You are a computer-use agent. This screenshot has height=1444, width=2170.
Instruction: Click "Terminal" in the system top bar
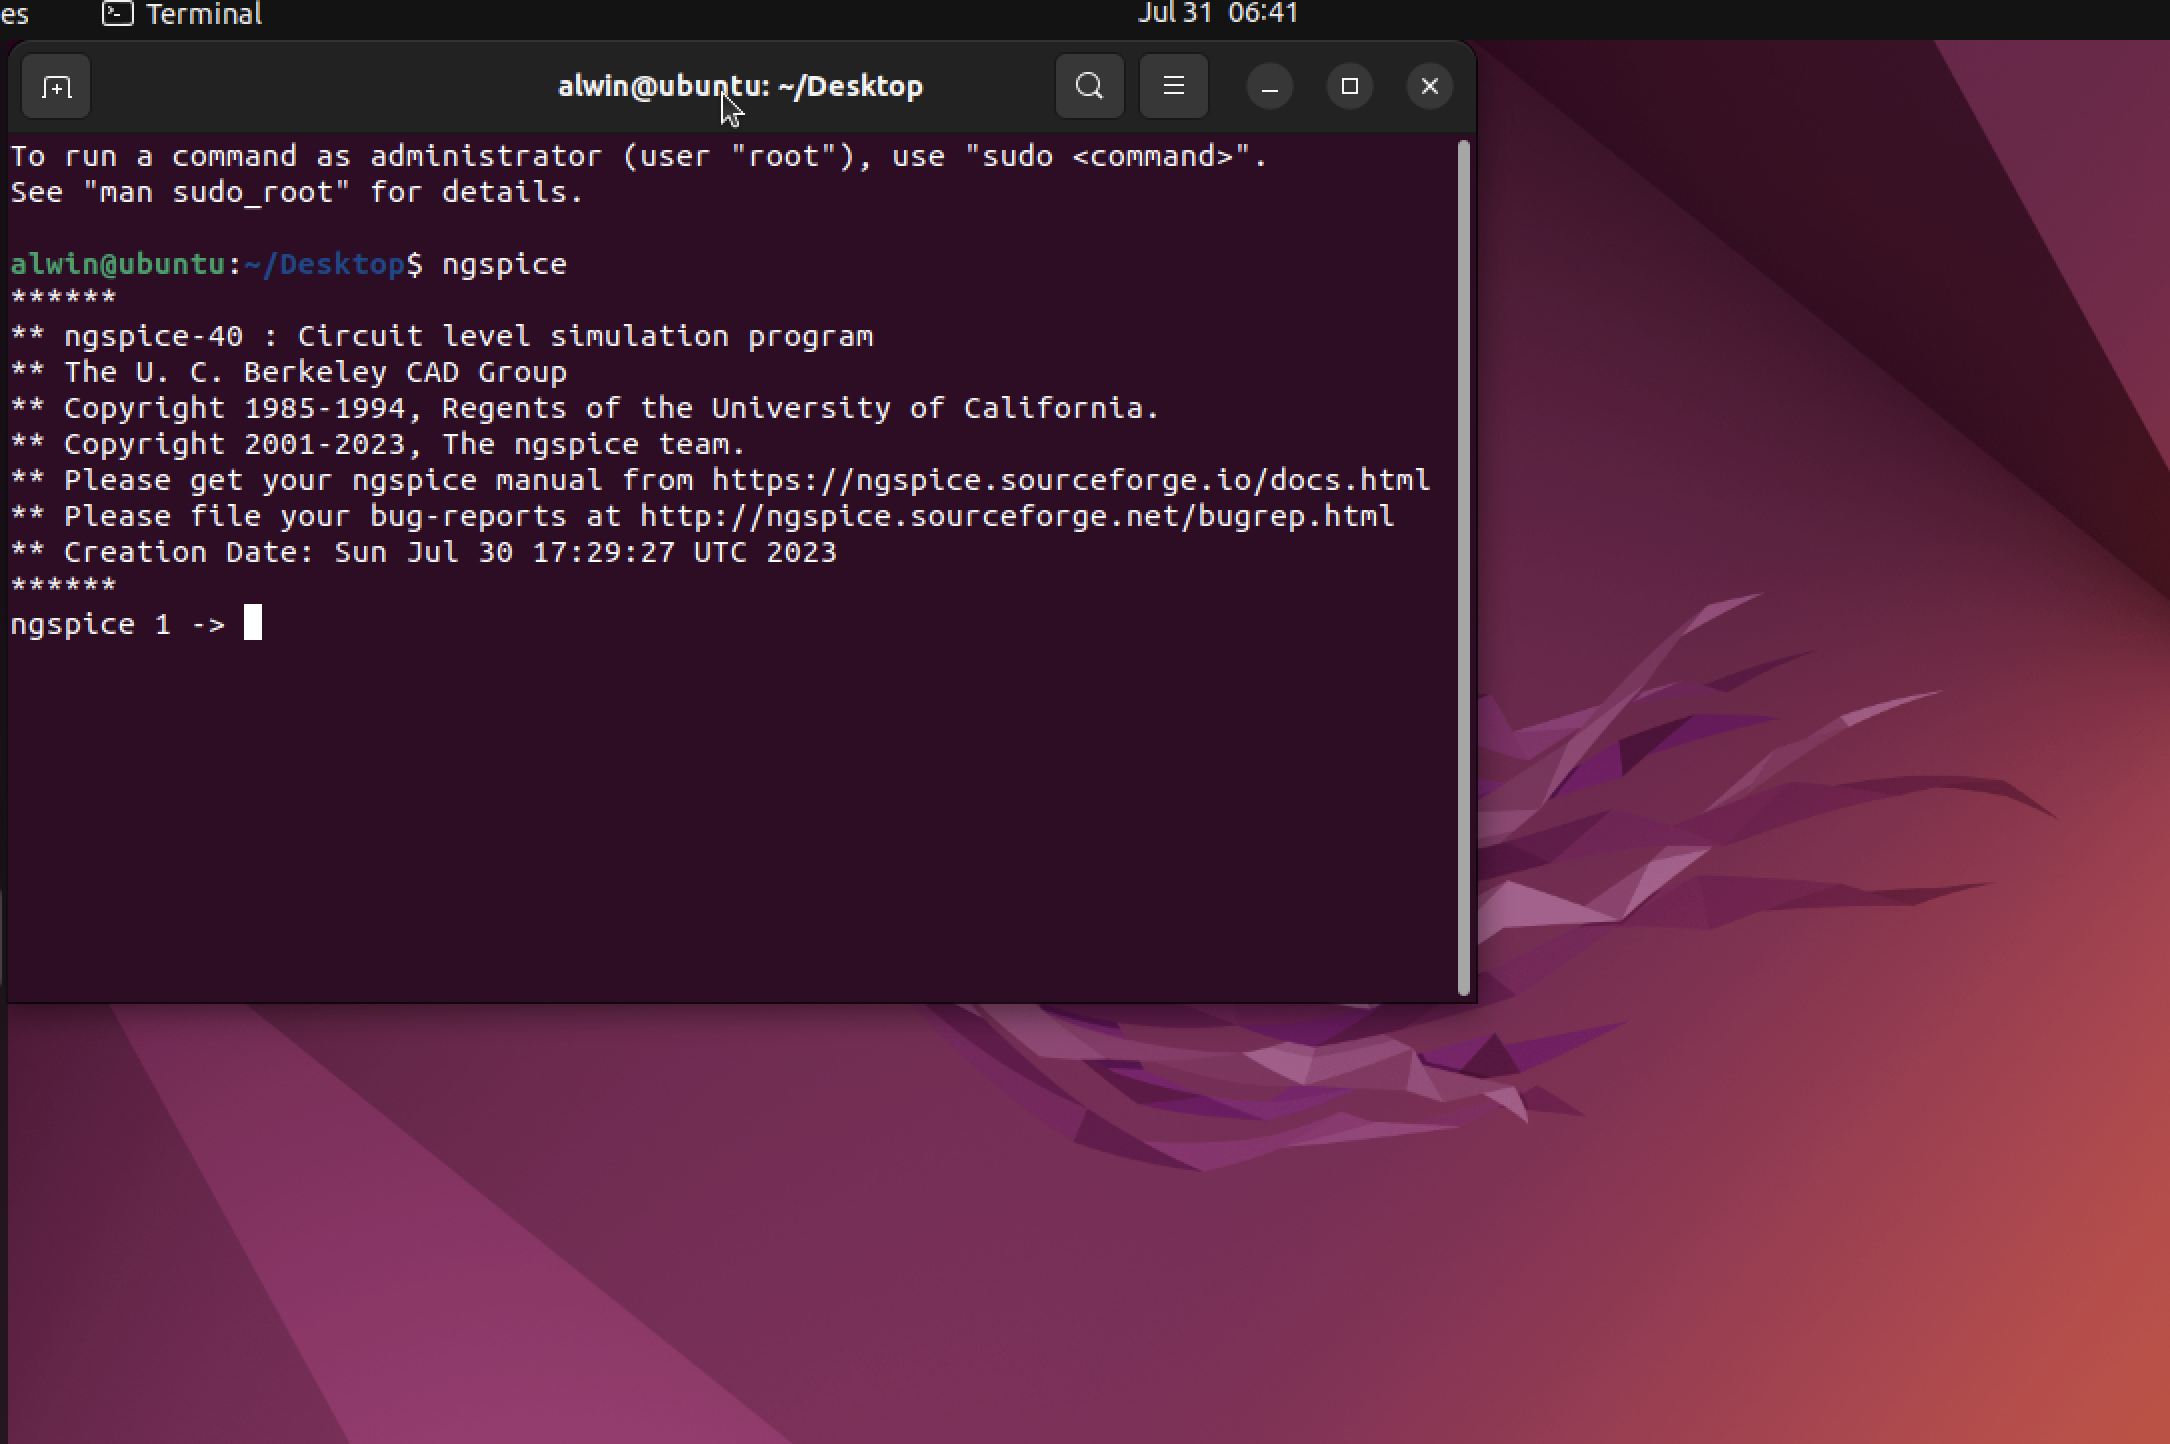click(203, 14)
